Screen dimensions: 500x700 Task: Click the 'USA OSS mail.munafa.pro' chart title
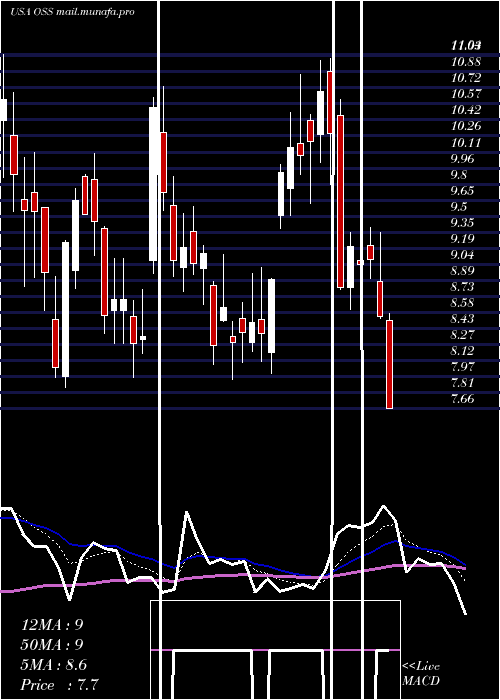(72, 12)
